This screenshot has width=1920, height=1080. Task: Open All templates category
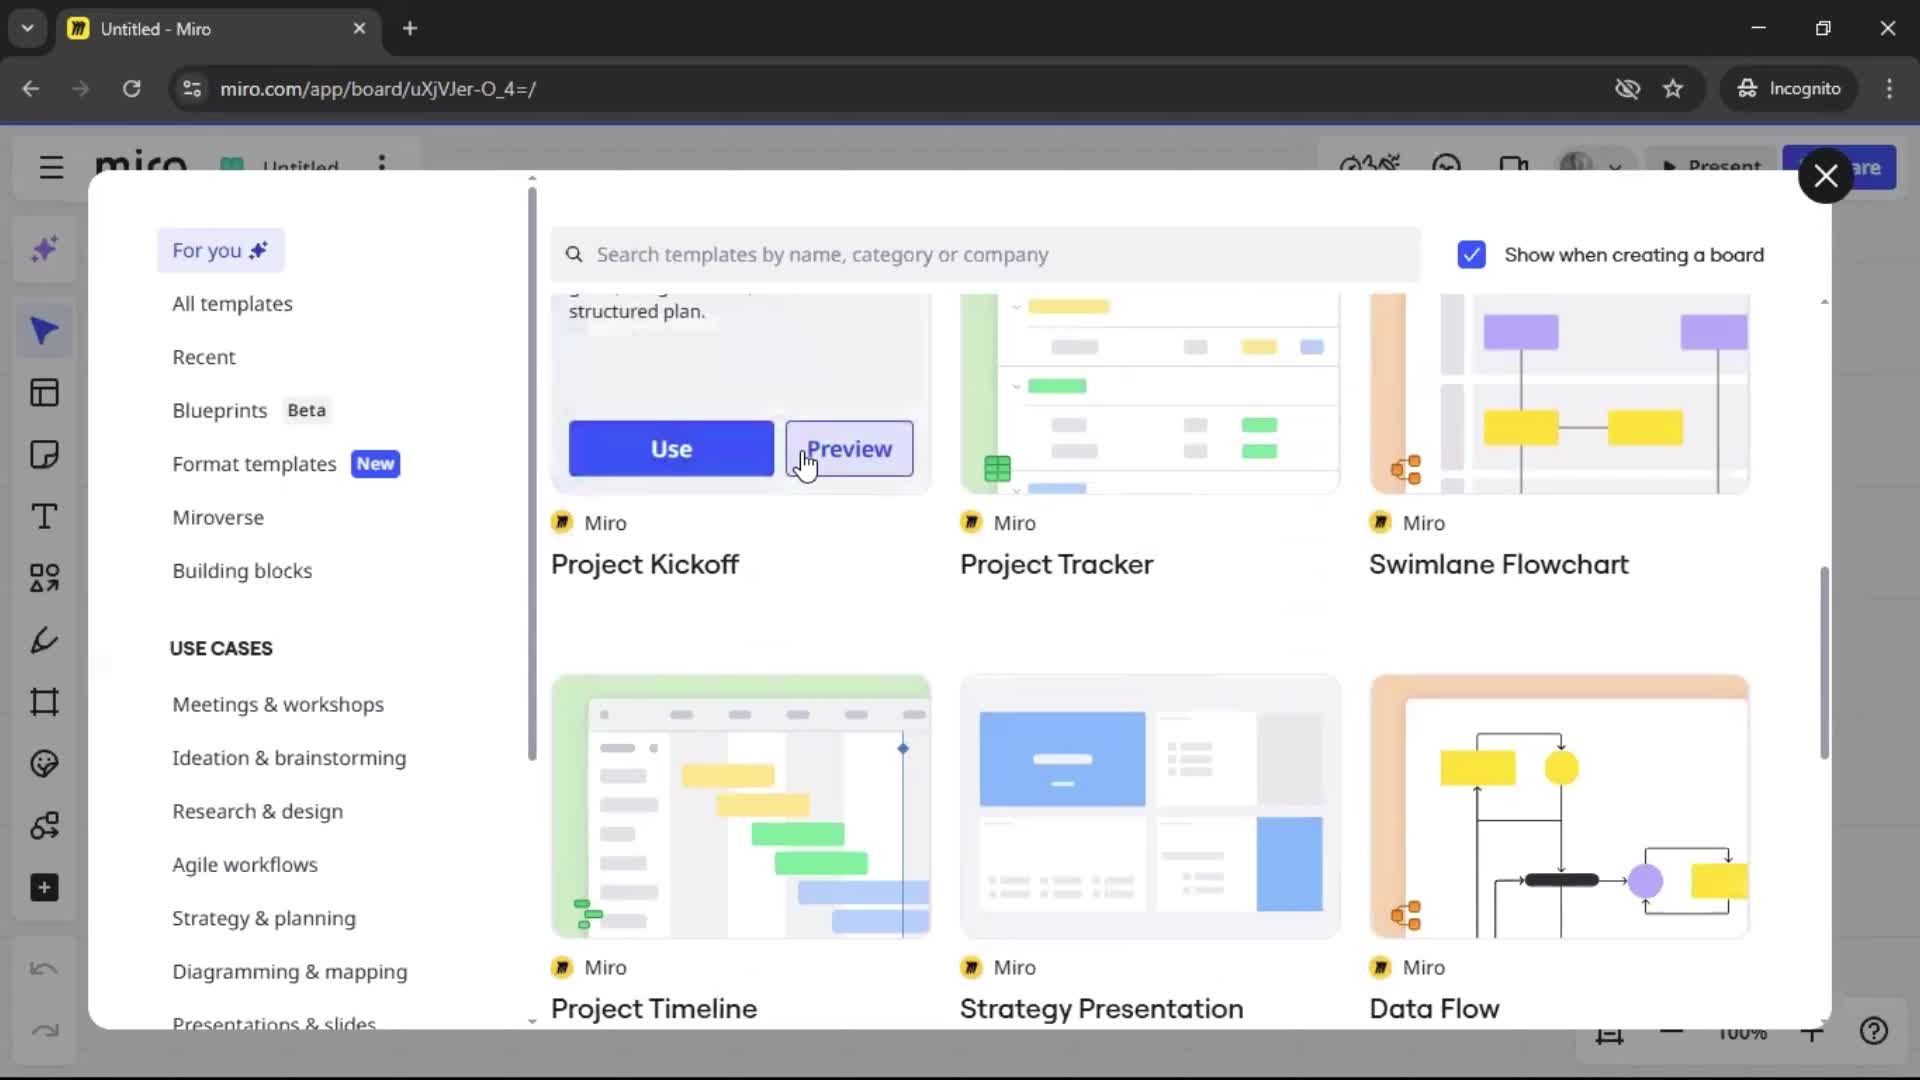point(232,304)
